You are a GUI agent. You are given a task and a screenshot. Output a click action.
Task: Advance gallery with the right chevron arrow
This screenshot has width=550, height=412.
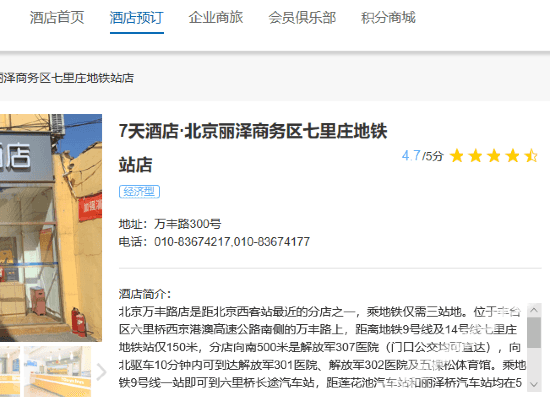(101, 372)
